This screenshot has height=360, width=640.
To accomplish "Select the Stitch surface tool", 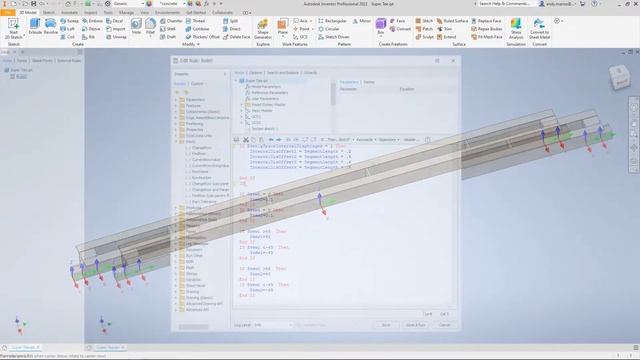I will (x=424, y=21).
